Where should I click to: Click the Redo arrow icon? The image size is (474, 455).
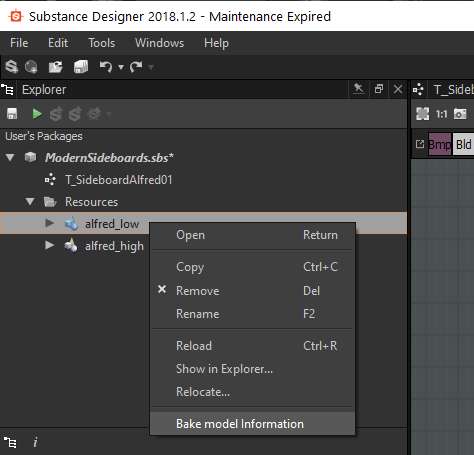coord(136,67)
